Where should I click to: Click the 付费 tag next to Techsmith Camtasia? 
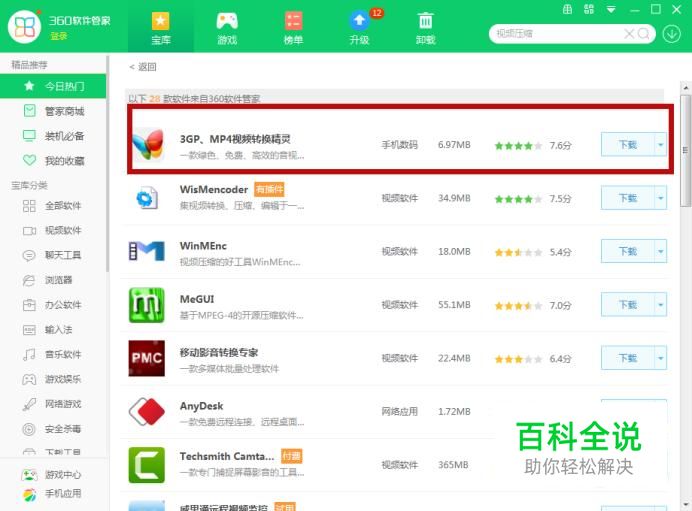click(291, 456)
